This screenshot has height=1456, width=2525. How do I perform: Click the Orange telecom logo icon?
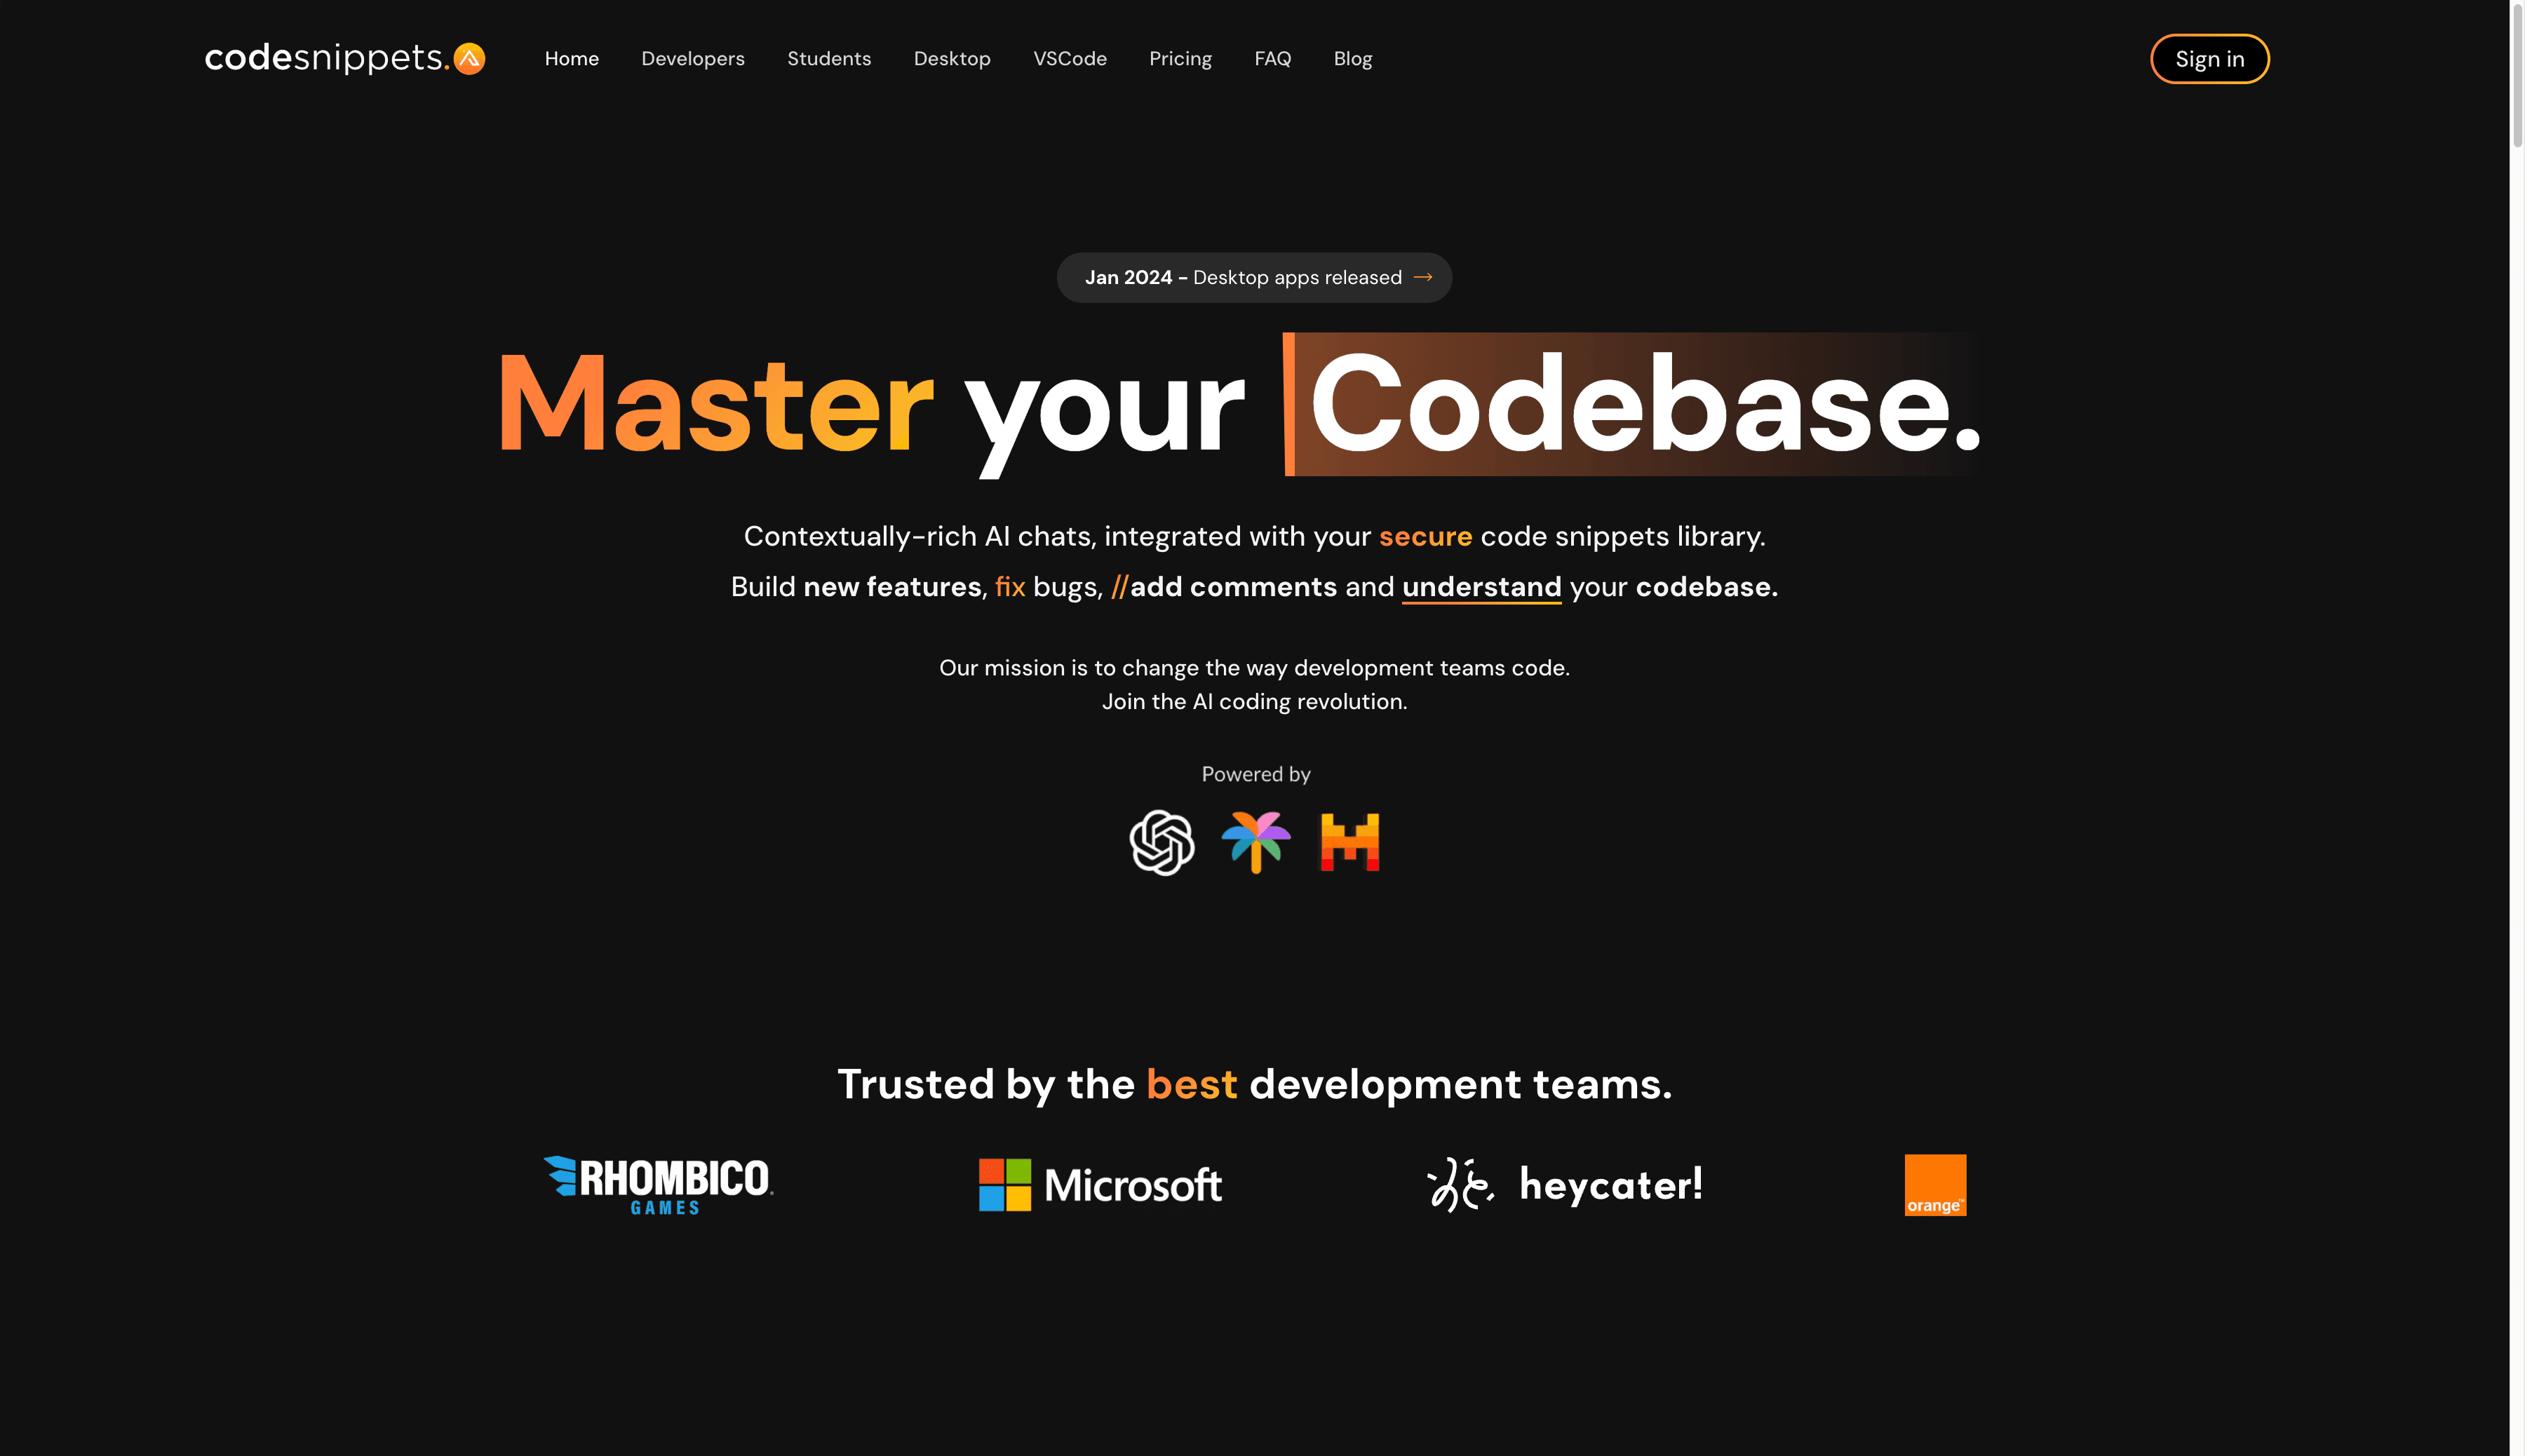[x=1935, y=1184]
